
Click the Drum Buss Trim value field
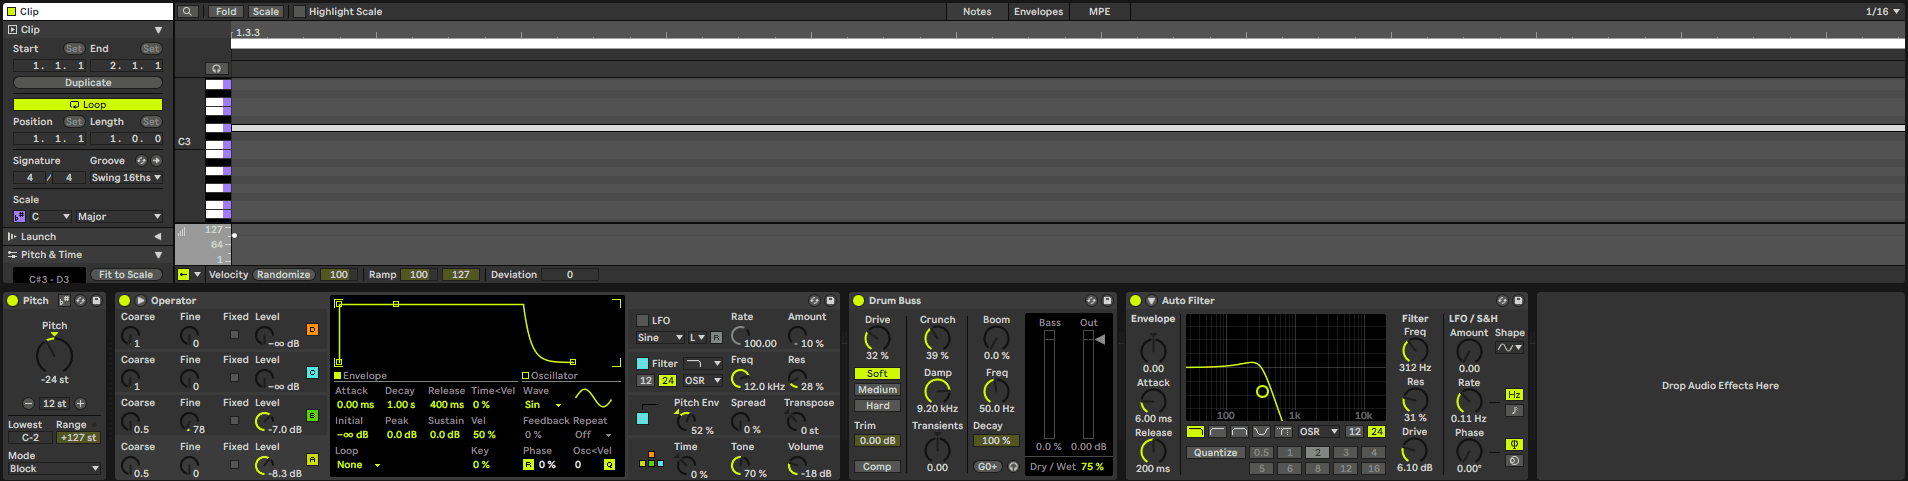pos(877,441)
